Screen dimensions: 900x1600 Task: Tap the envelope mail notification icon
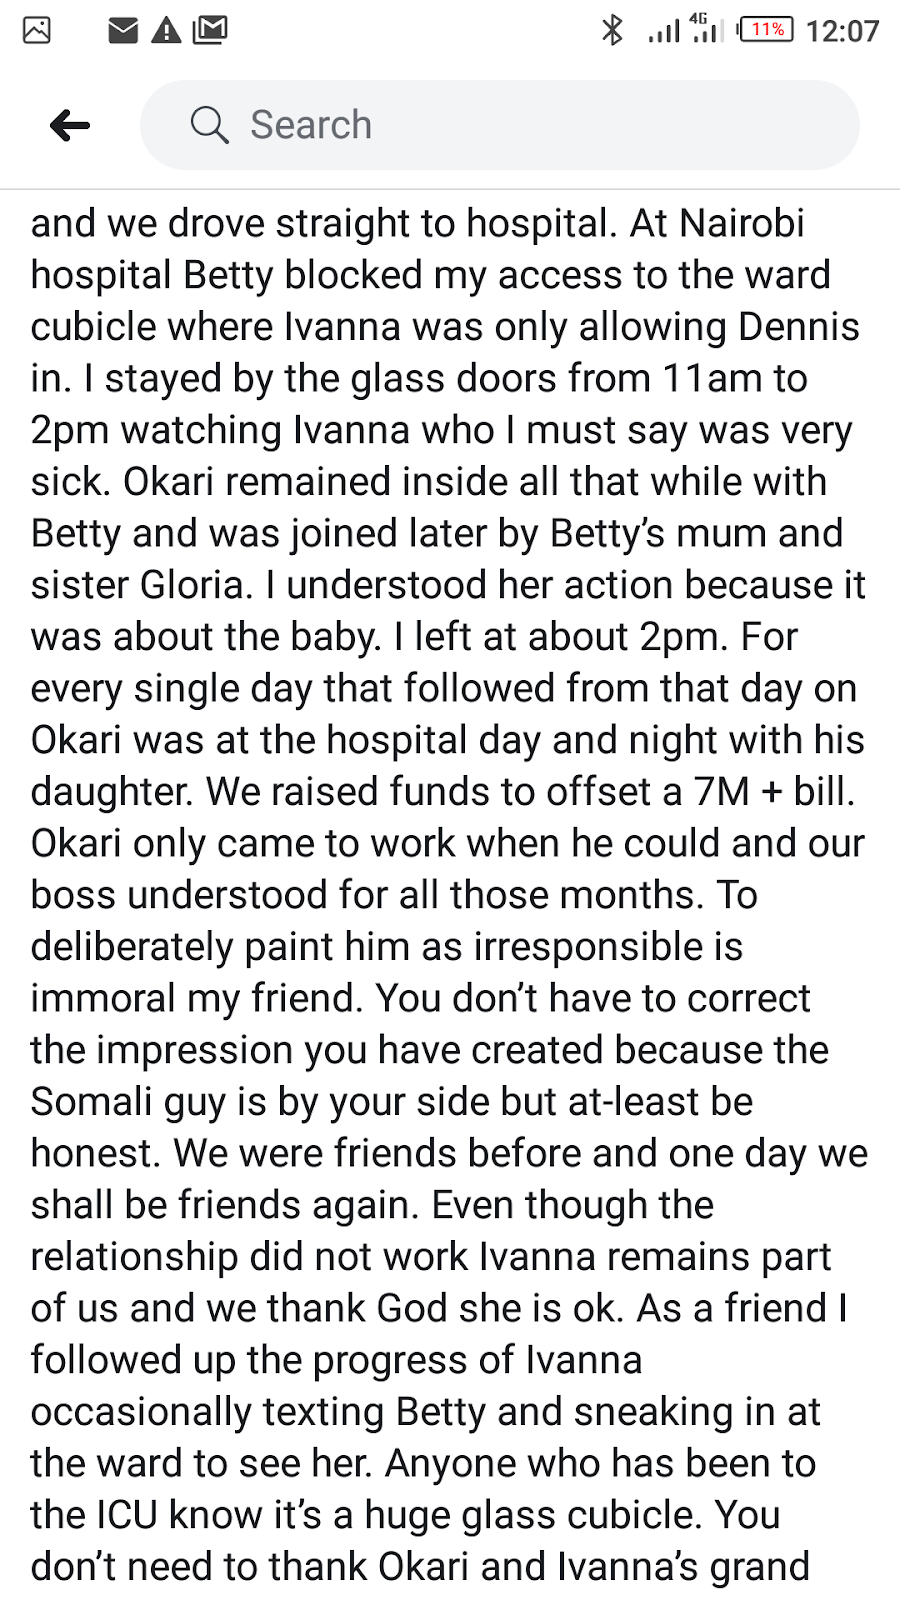click(x=122, y=31)
